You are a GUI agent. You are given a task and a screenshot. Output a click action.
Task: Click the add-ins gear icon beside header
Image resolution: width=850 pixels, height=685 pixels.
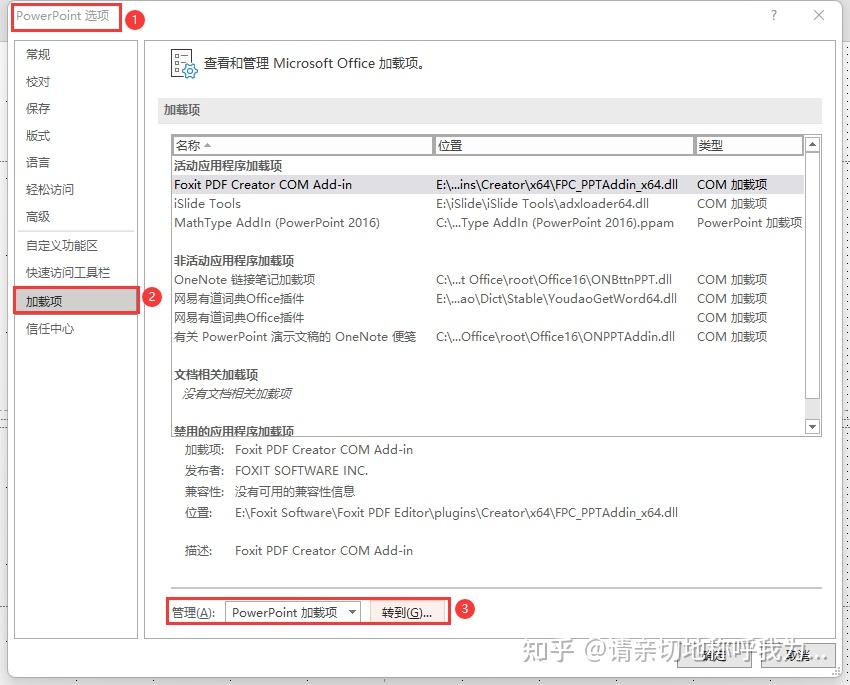184,64
